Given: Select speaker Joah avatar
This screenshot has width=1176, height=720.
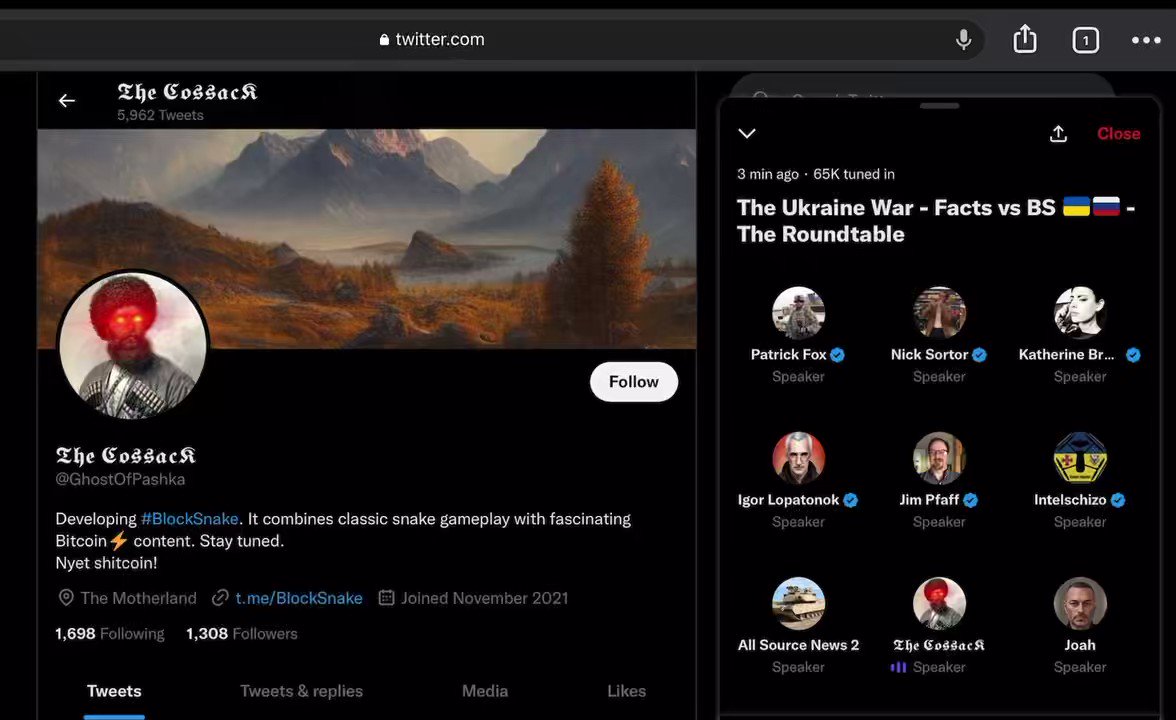Looking at the screenshot, I should point(1080,604).
